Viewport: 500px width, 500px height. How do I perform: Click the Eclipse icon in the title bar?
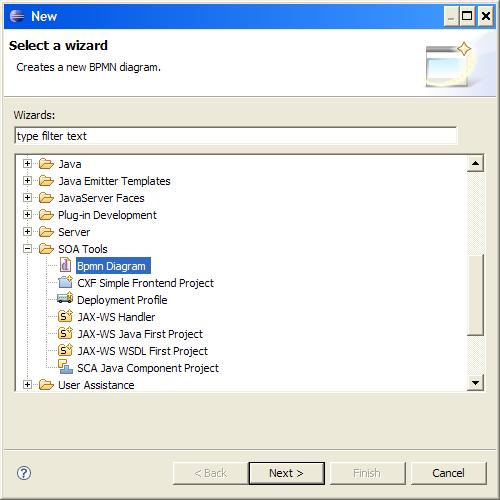coord(17,16)
